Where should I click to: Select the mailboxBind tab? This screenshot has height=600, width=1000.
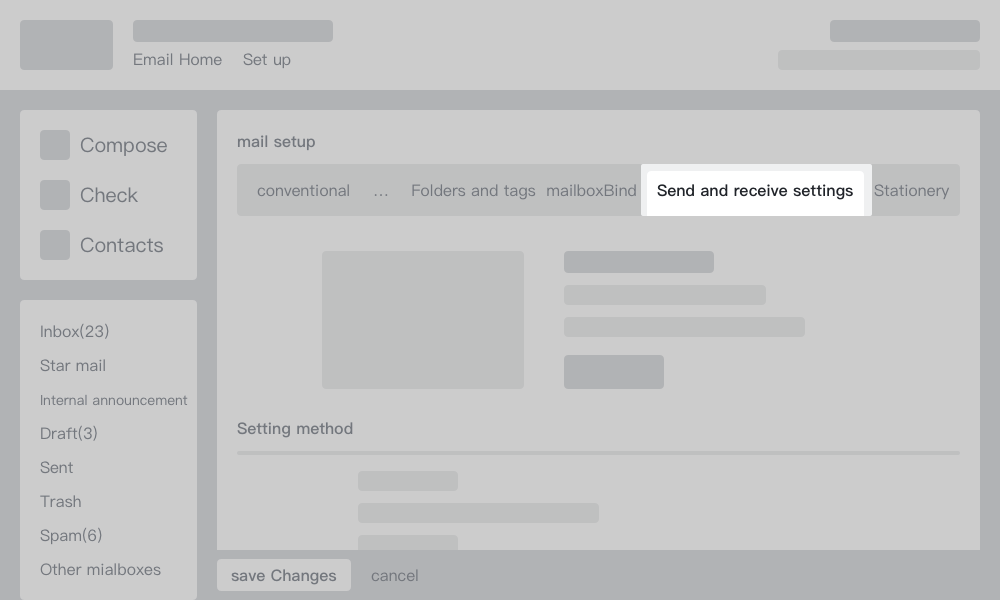point(591,191)
